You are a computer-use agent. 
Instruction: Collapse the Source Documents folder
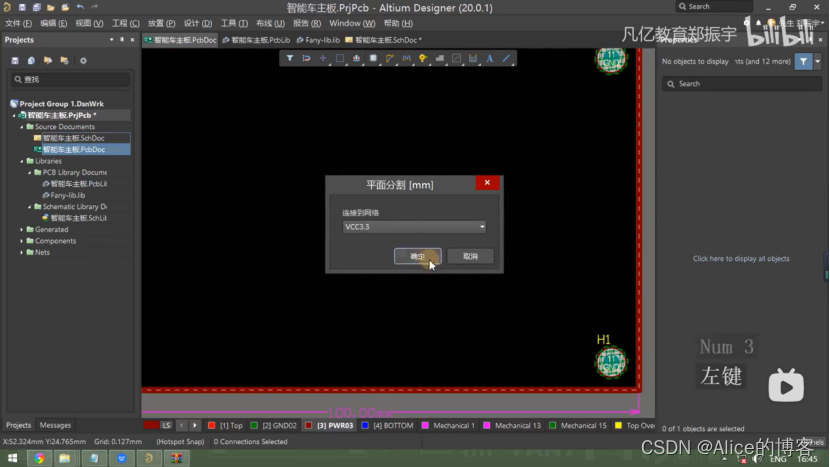pos(22,127)
